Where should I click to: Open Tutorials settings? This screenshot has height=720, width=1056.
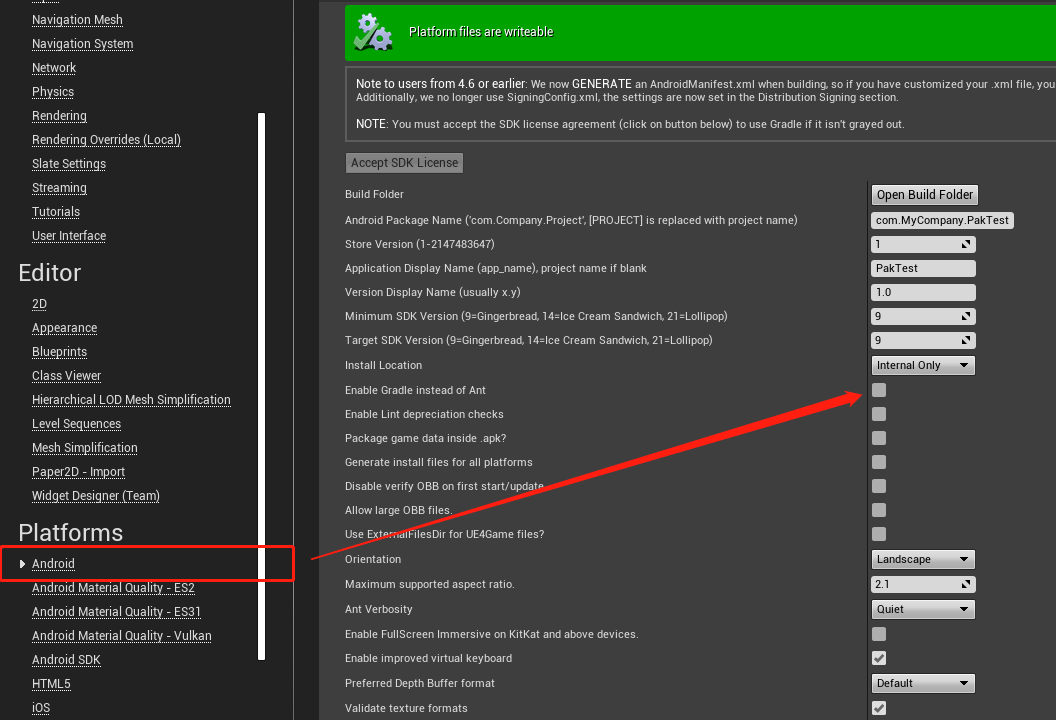pos(56,212)
